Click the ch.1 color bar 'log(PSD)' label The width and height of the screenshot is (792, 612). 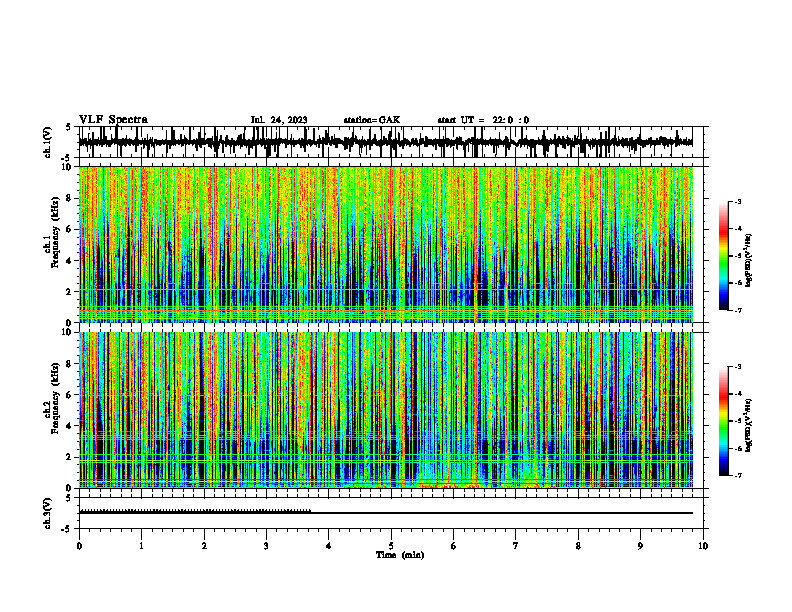pyautogui.click(x=749, y=261)
